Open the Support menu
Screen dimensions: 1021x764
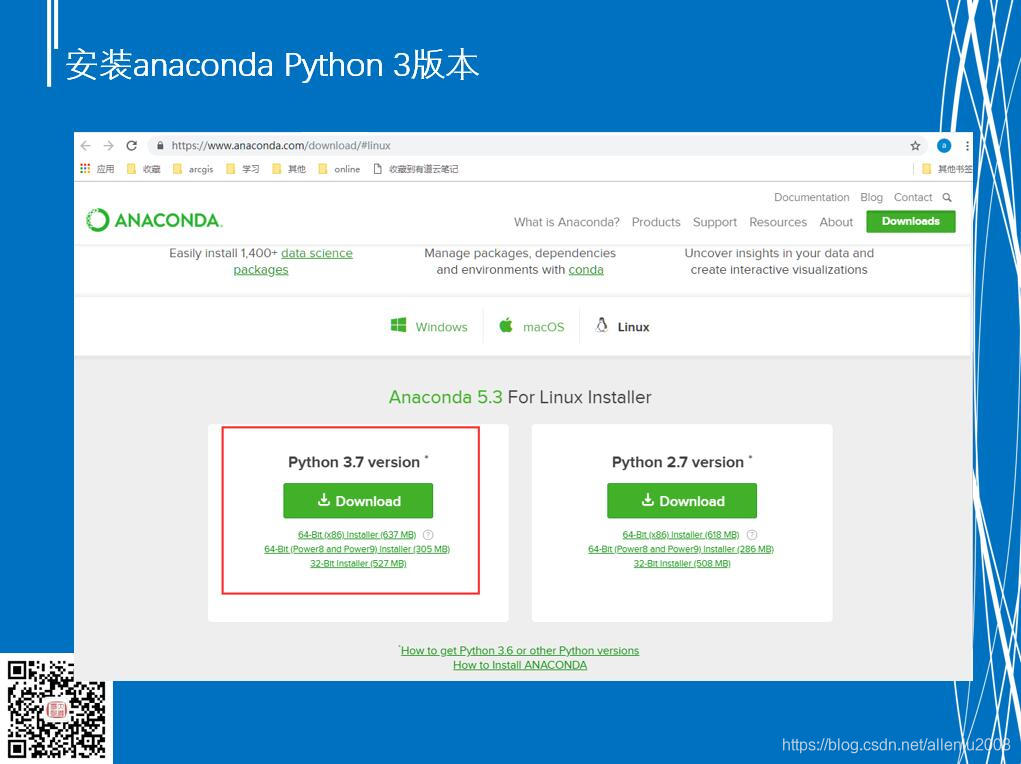[x=714, y=222]
